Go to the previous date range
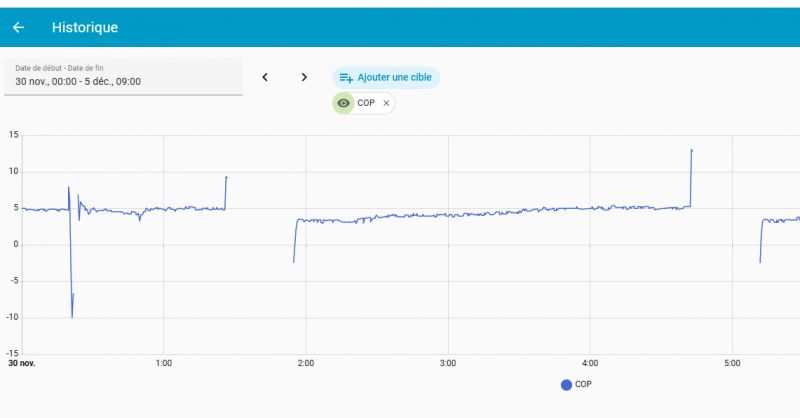Image resolution: width=800 pixels, height=418 pixels. [x=265, y=77]
